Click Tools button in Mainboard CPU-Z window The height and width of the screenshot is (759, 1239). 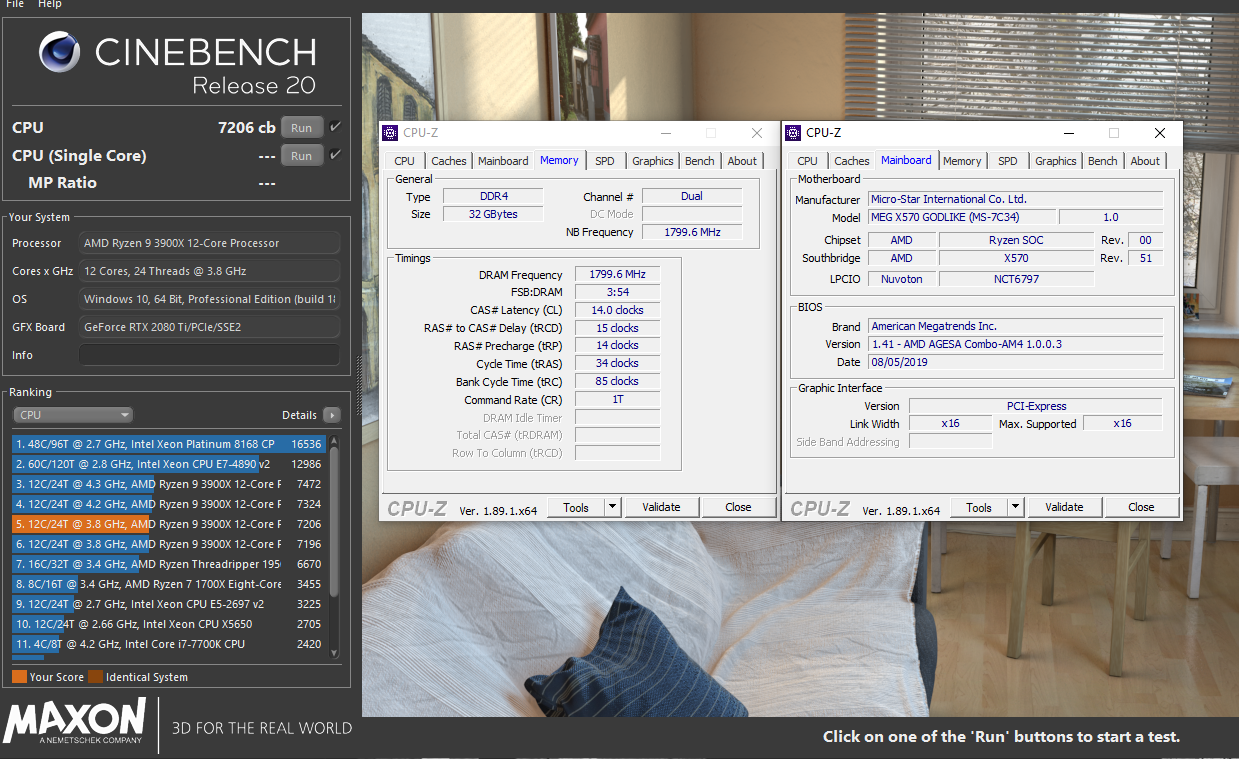click(979, 507)
